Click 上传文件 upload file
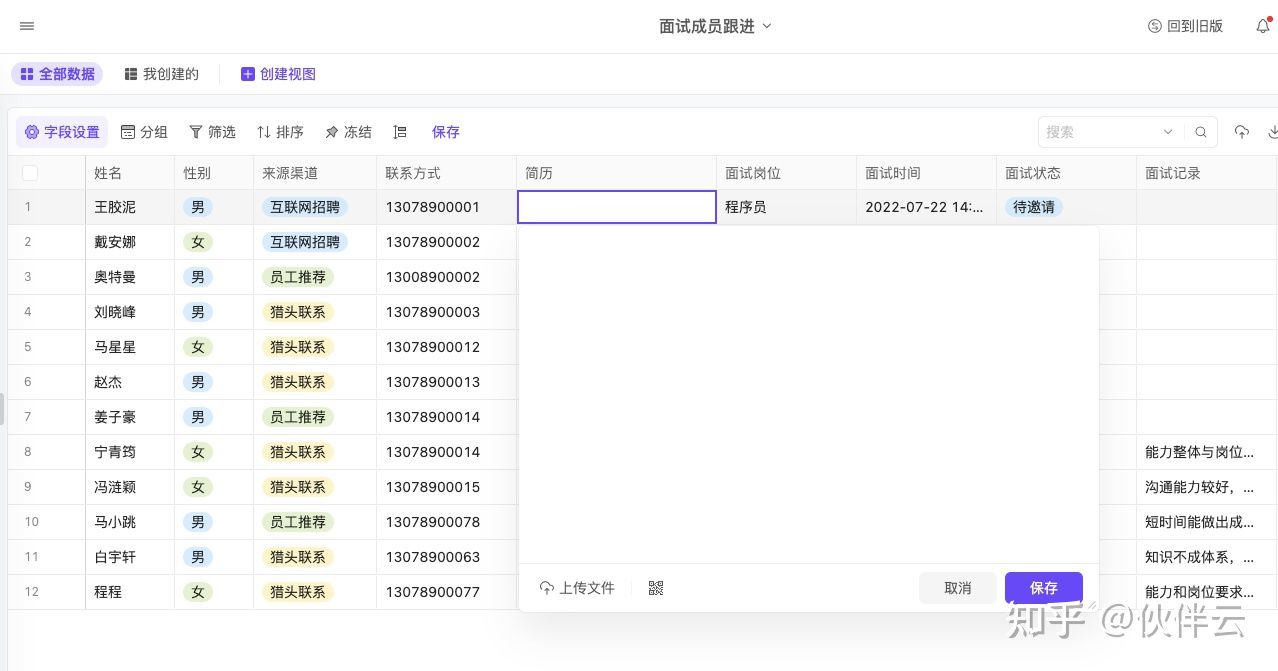The width and height of the screenshot is (1278, 671). [577, 588]
